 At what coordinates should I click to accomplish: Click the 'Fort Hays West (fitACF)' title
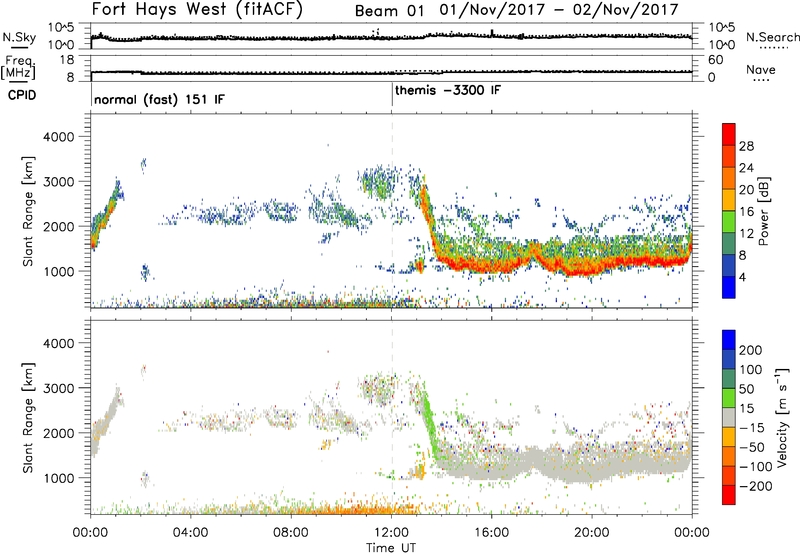tap(197, 10)
